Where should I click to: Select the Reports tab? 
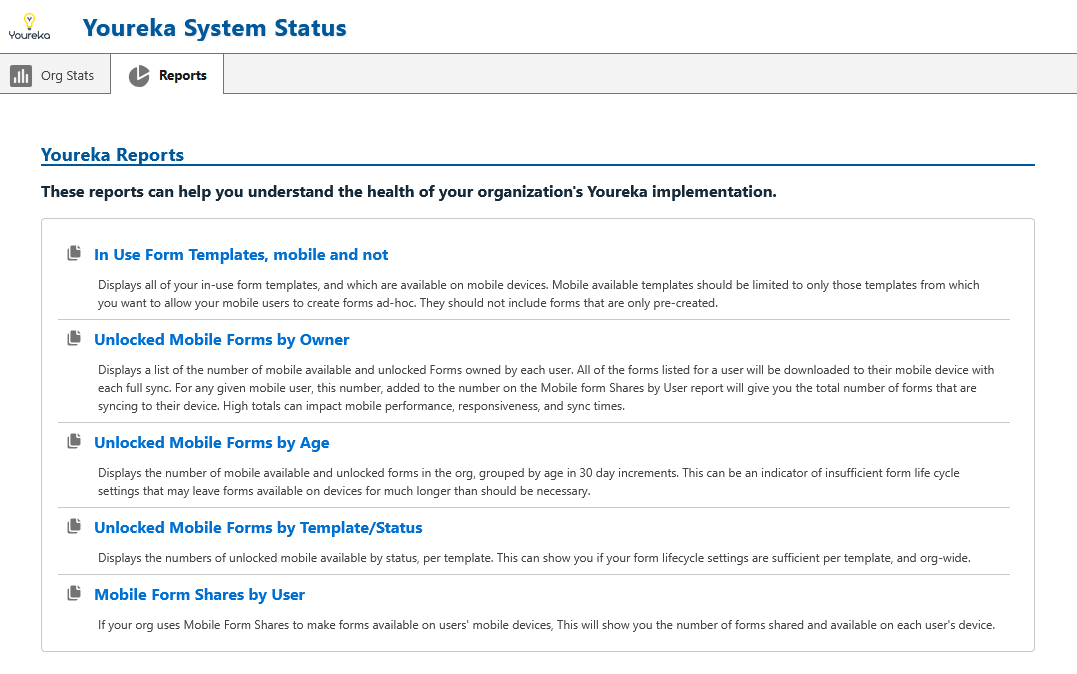point(167,74)
